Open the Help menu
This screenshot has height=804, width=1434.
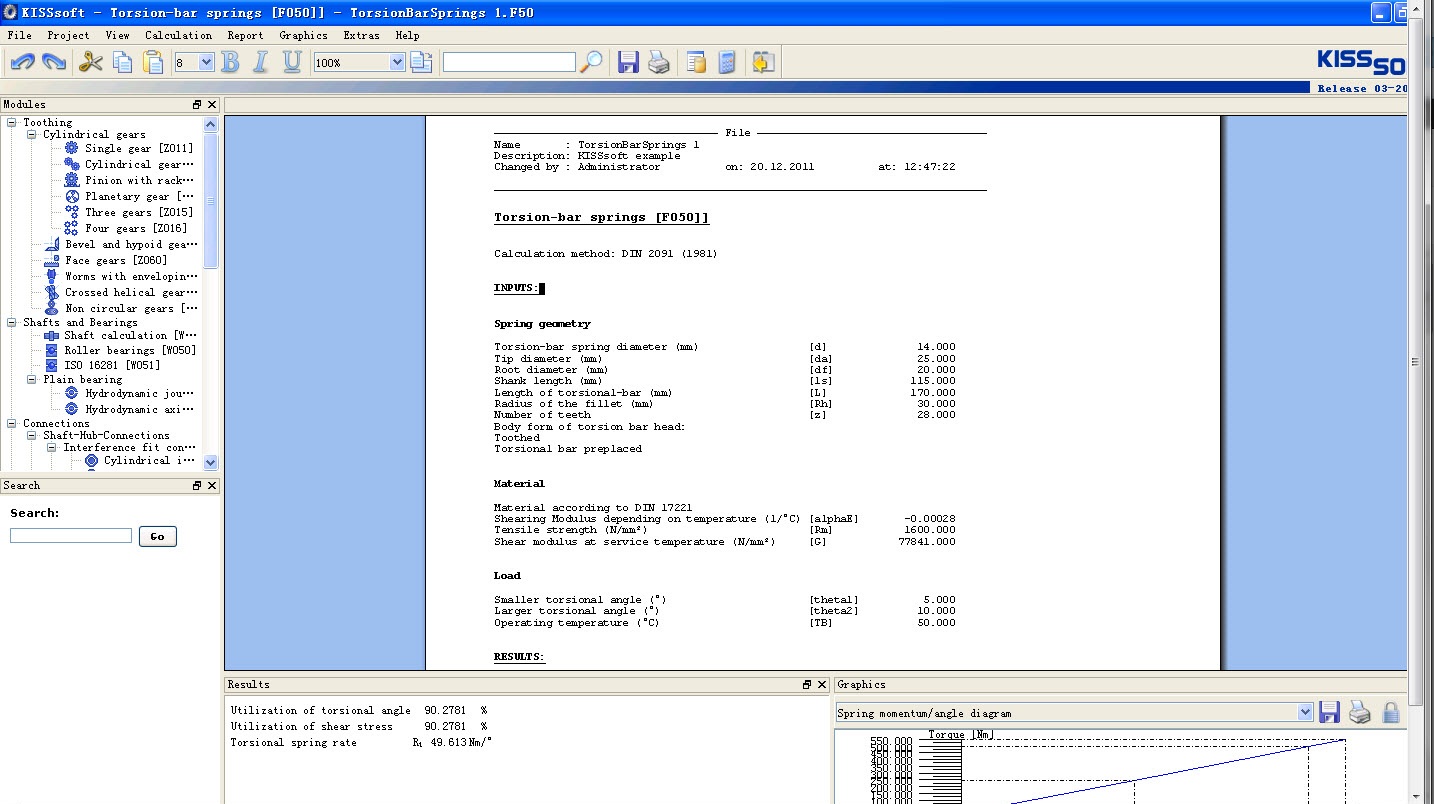(x=407, y=35)
